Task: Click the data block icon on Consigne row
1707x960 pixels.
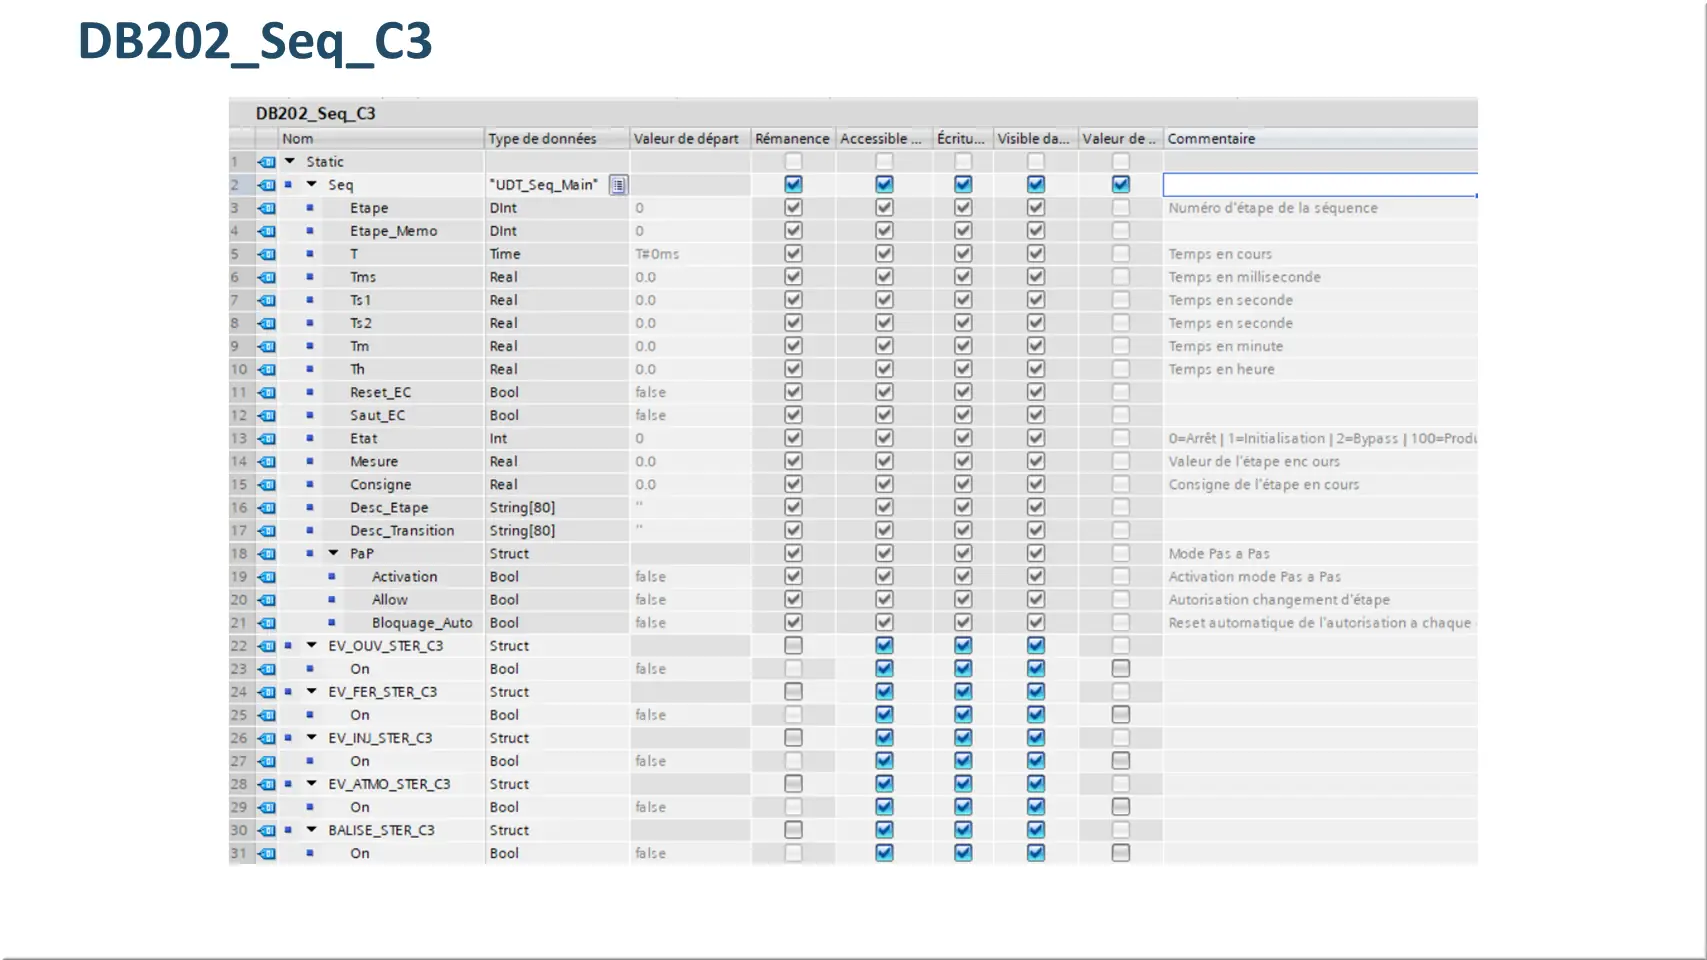Action: click(267, 485)
